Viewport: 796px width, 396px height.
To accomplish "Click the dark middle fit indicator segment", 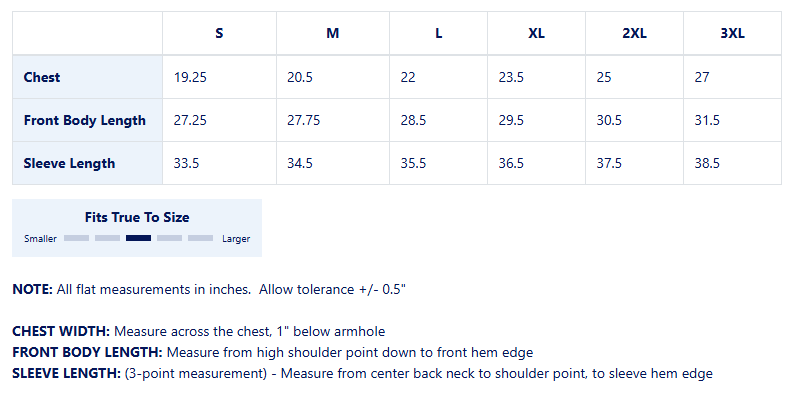I will 138,238.
